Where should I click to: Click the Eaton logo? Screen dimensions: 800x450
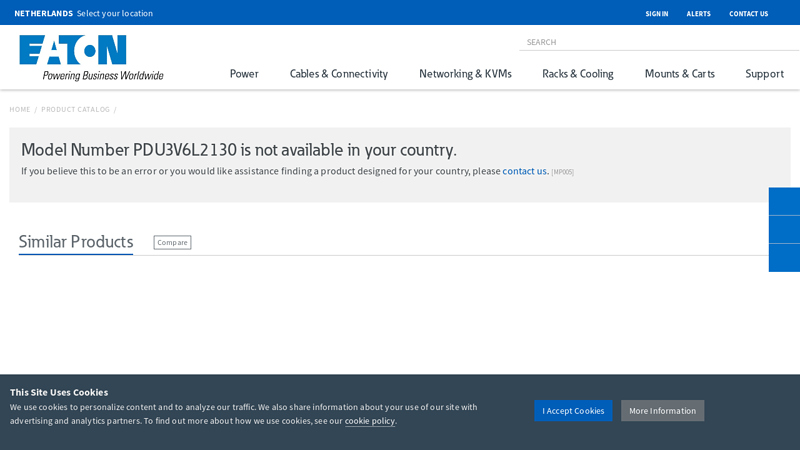click(90, 57)
